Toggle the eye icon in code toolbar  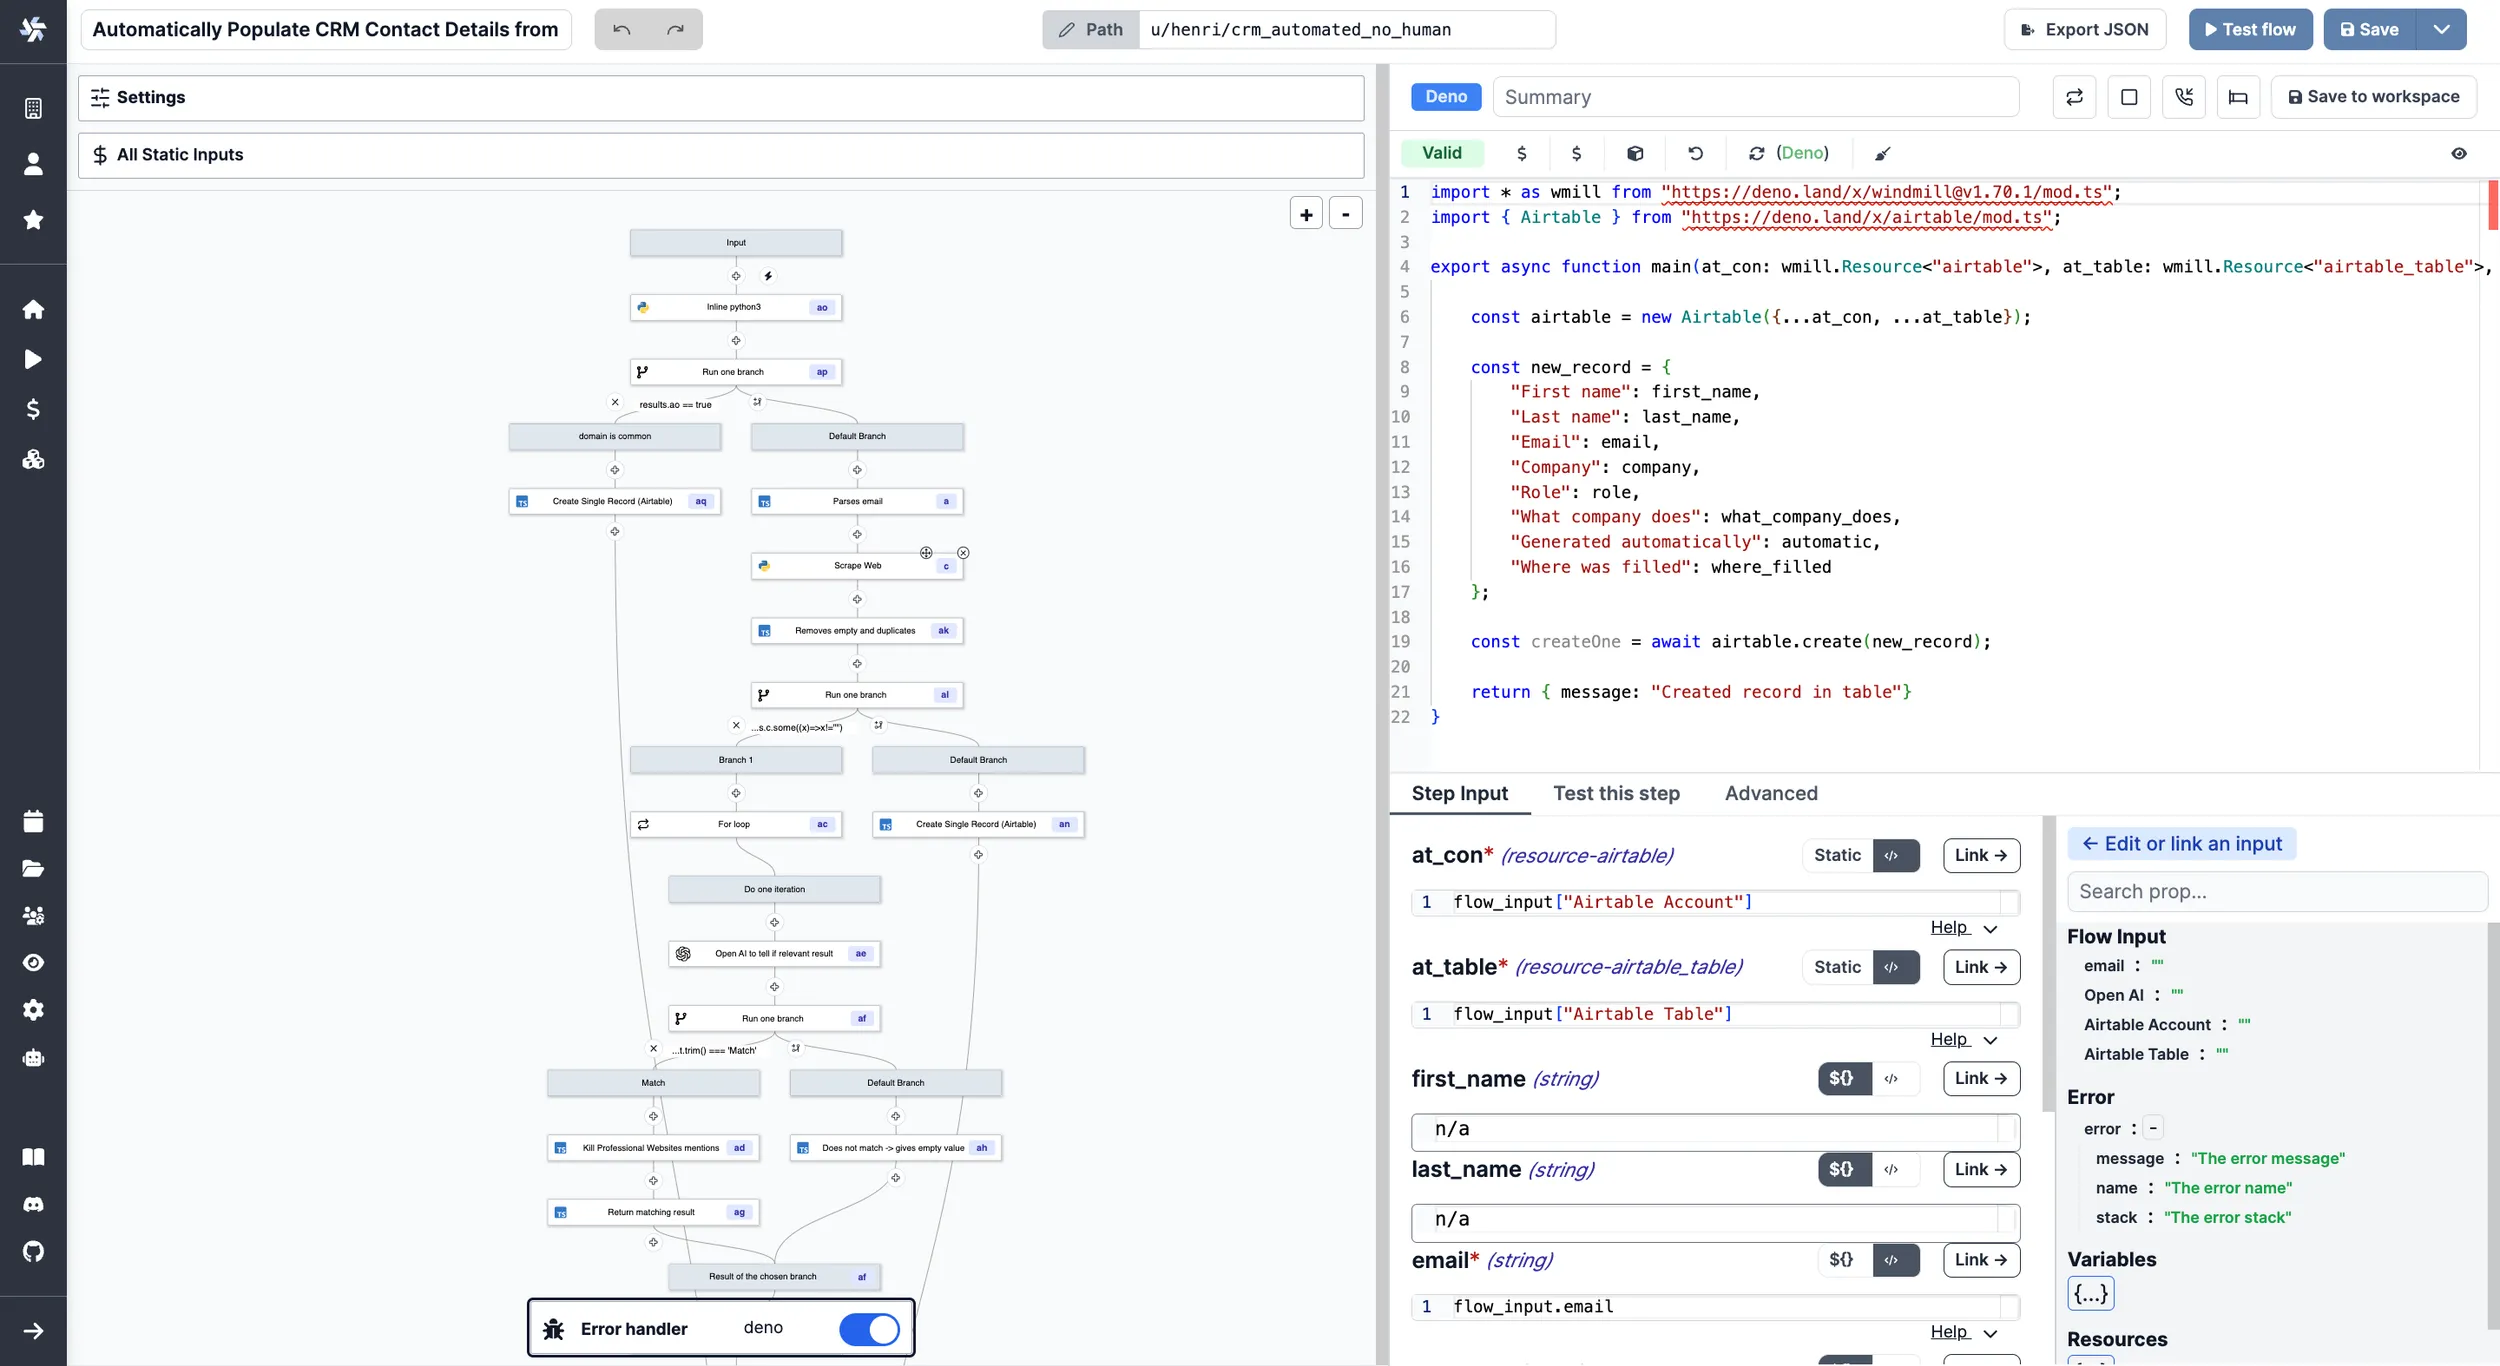click(x=2458, y=153)
